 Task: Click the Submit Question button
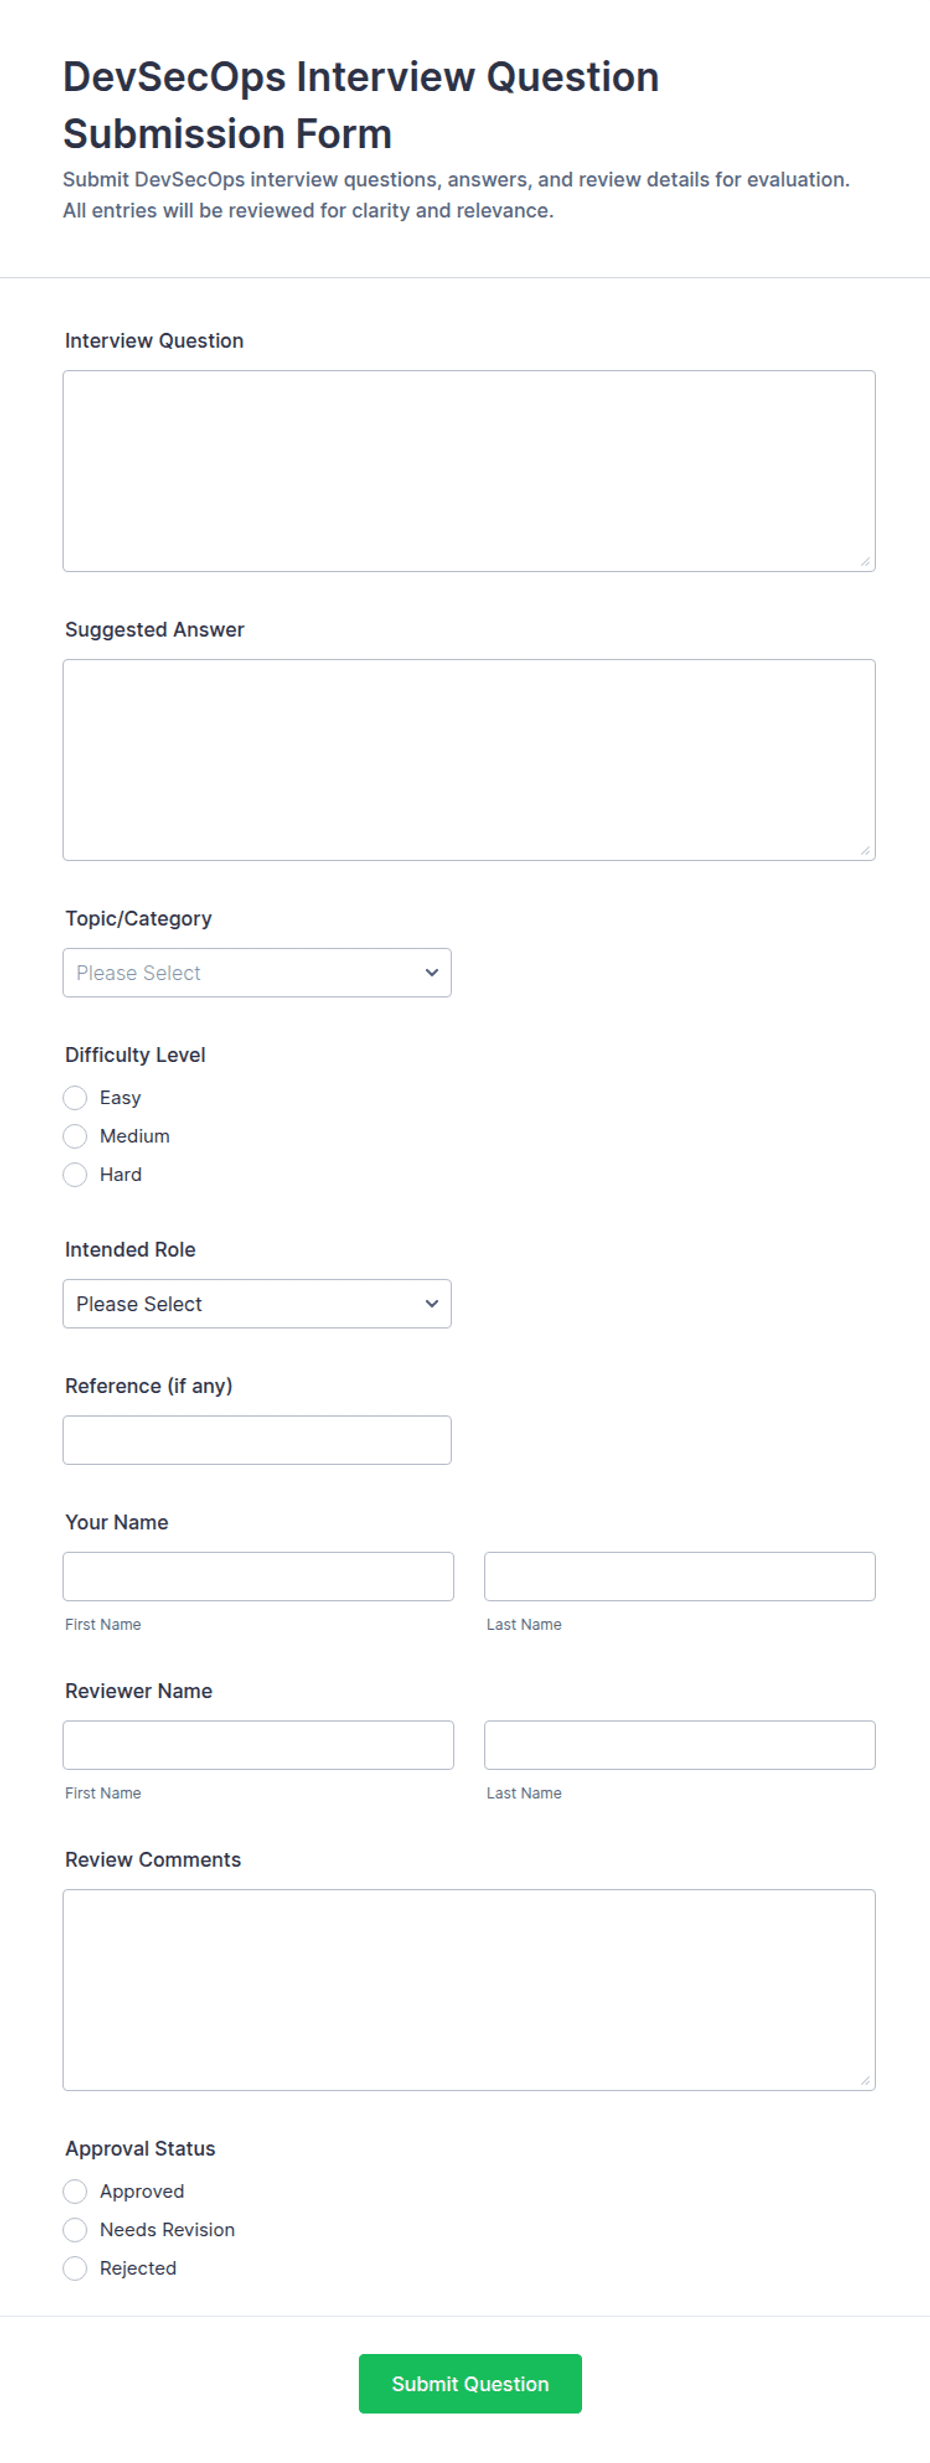click(470, 2384)
